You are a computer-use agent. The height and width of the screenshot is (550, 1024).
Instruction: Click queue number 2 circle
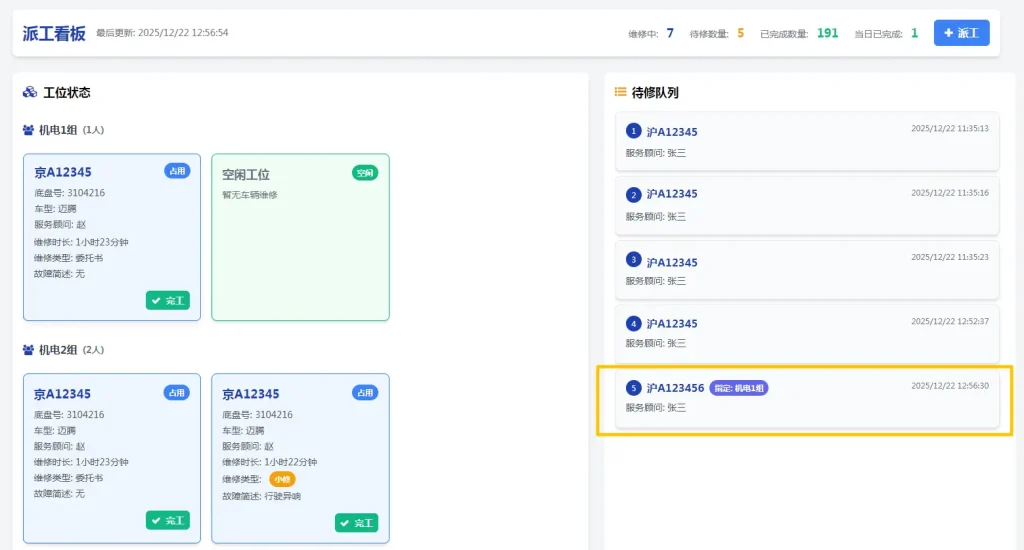point(633,195)
